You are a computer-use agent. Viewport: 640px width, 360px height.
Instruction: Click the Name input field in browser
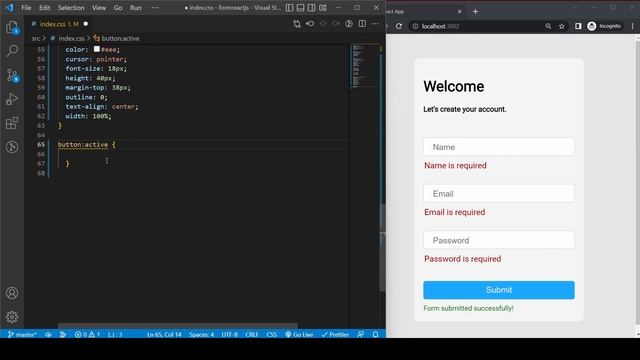499,147
